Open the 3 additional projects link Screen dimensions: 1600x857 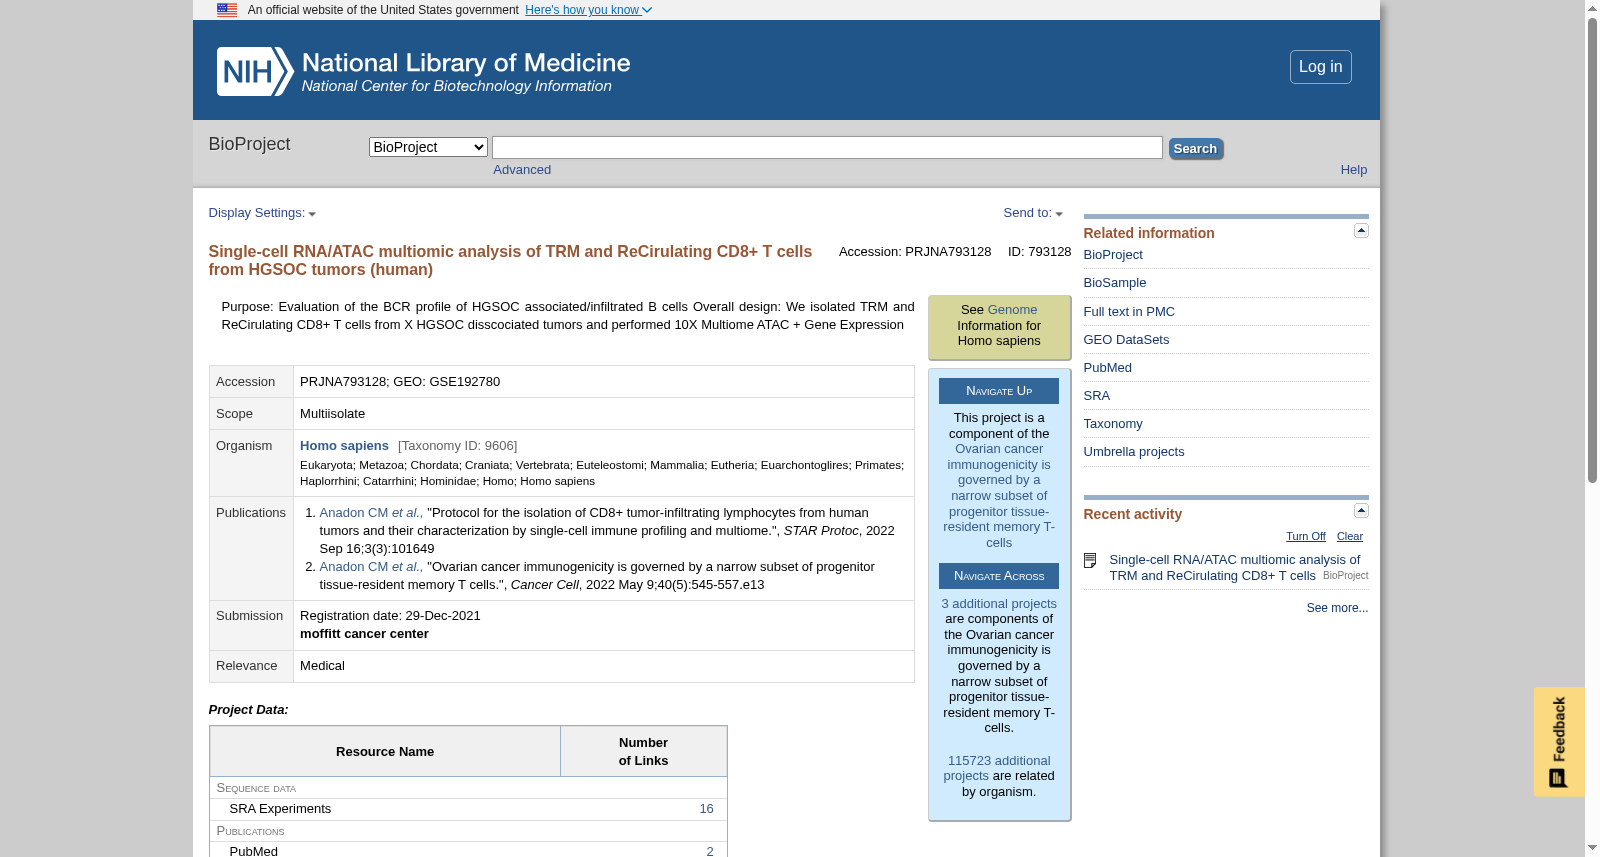pos(999,604)
